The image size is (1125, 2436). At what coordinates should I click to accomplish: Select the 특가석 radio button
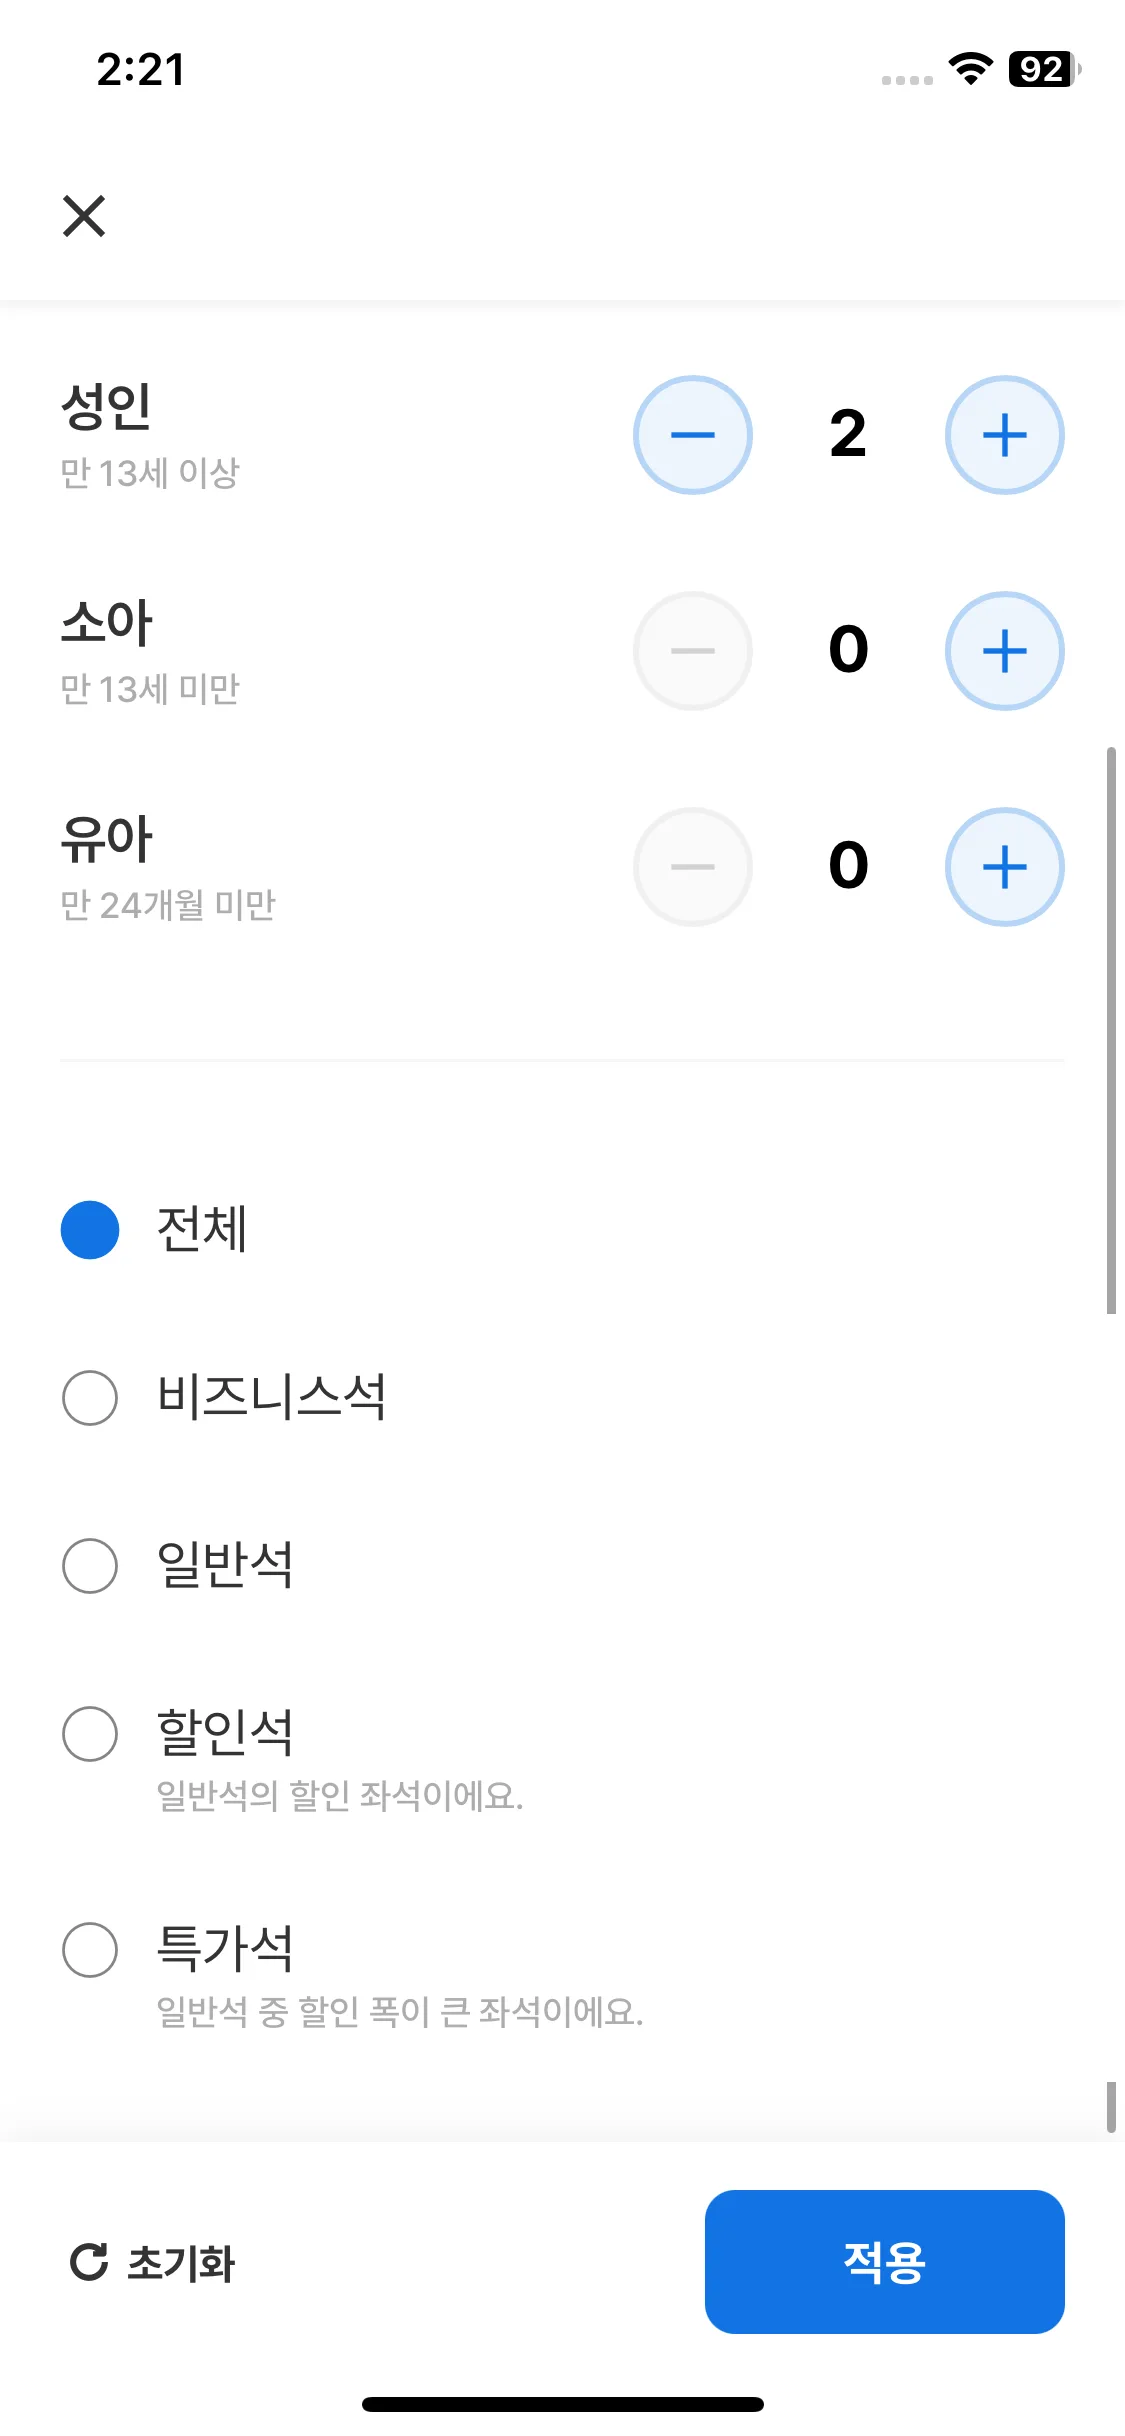(90, 1949)
